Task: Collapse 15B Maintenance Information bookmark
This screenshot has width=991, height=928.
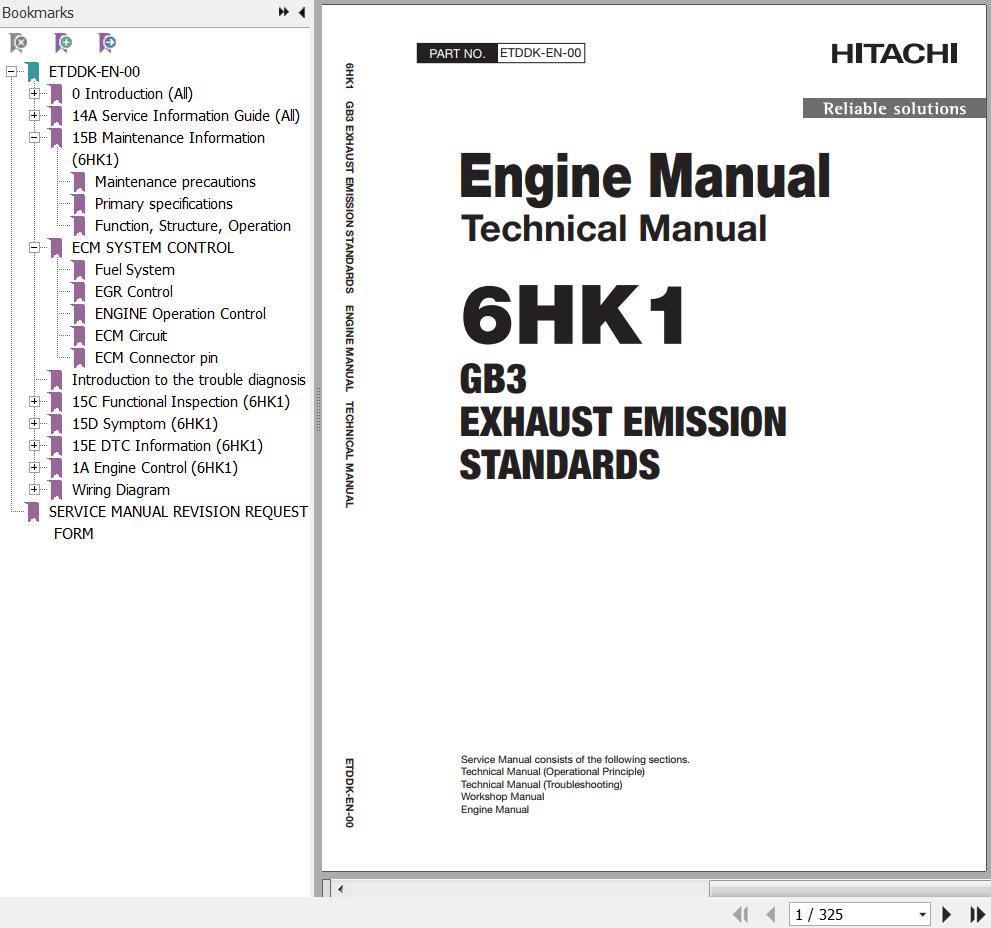Action: tap(34, 137)
